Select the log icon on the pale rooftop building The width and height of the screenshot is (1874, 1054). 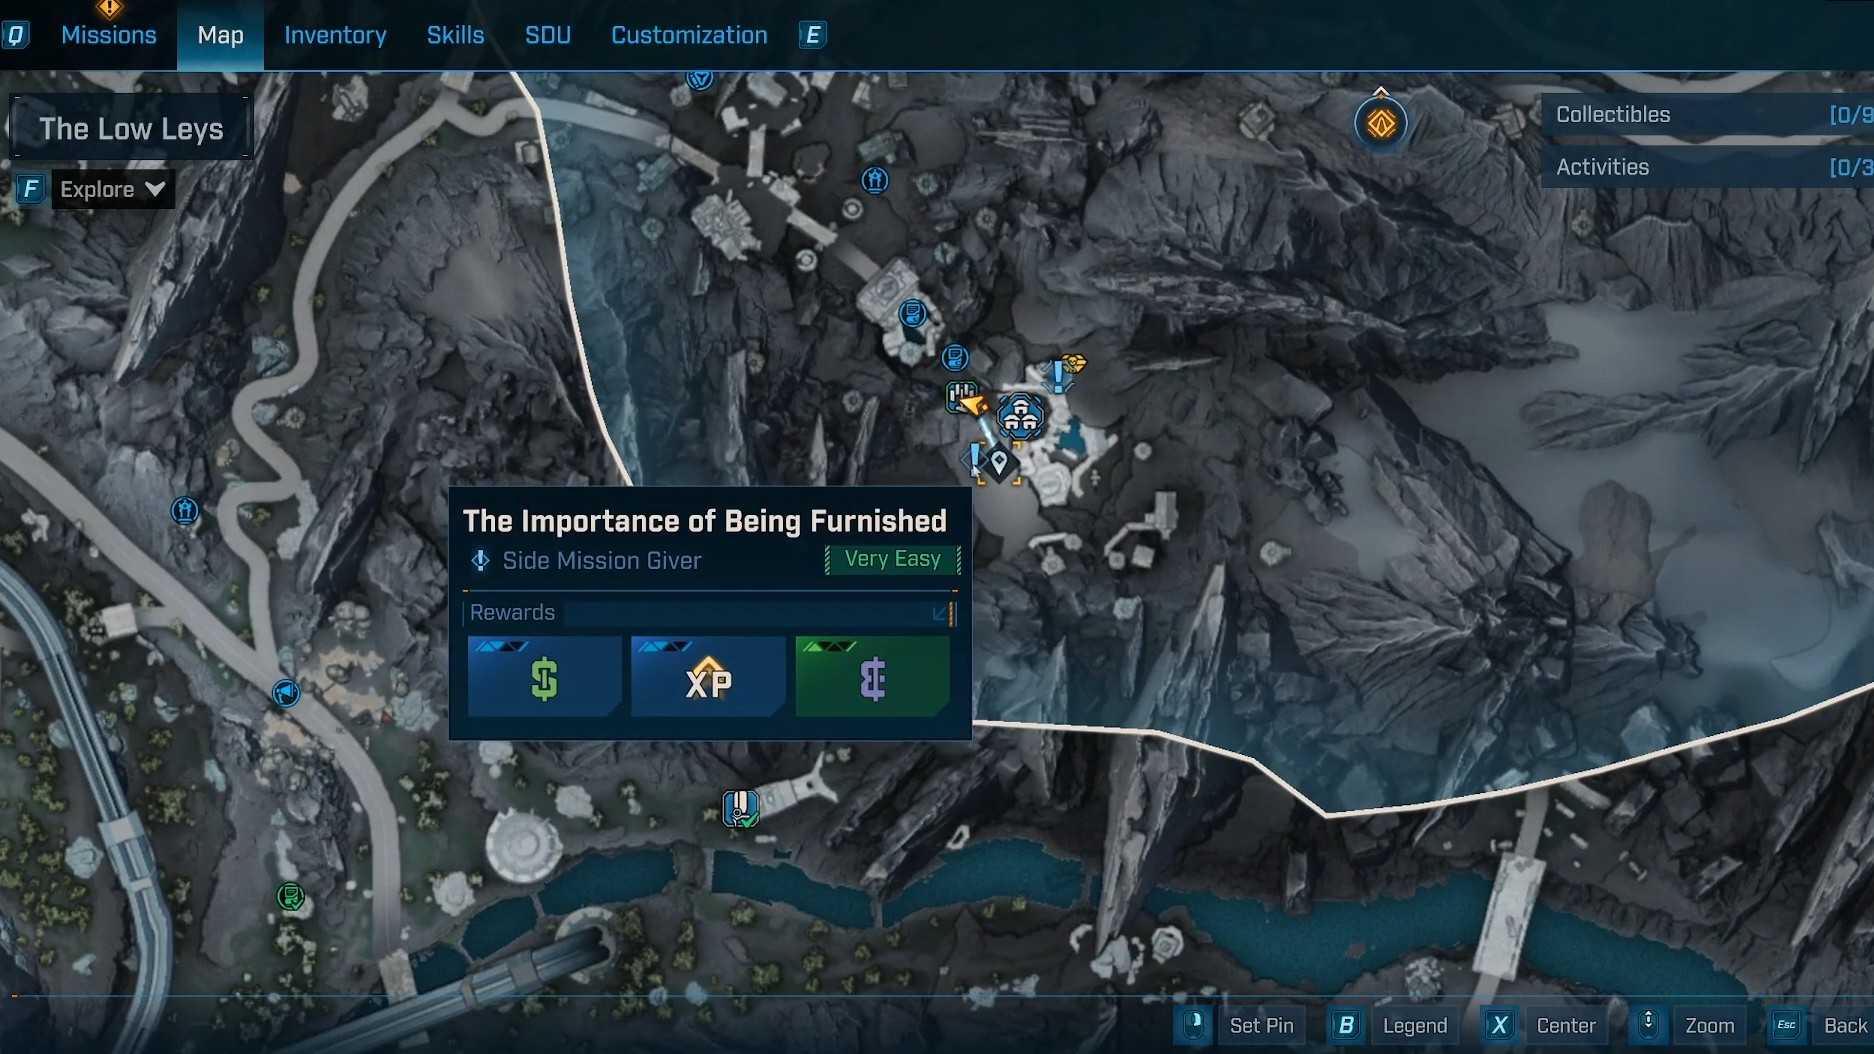click(x=912, y=314)
